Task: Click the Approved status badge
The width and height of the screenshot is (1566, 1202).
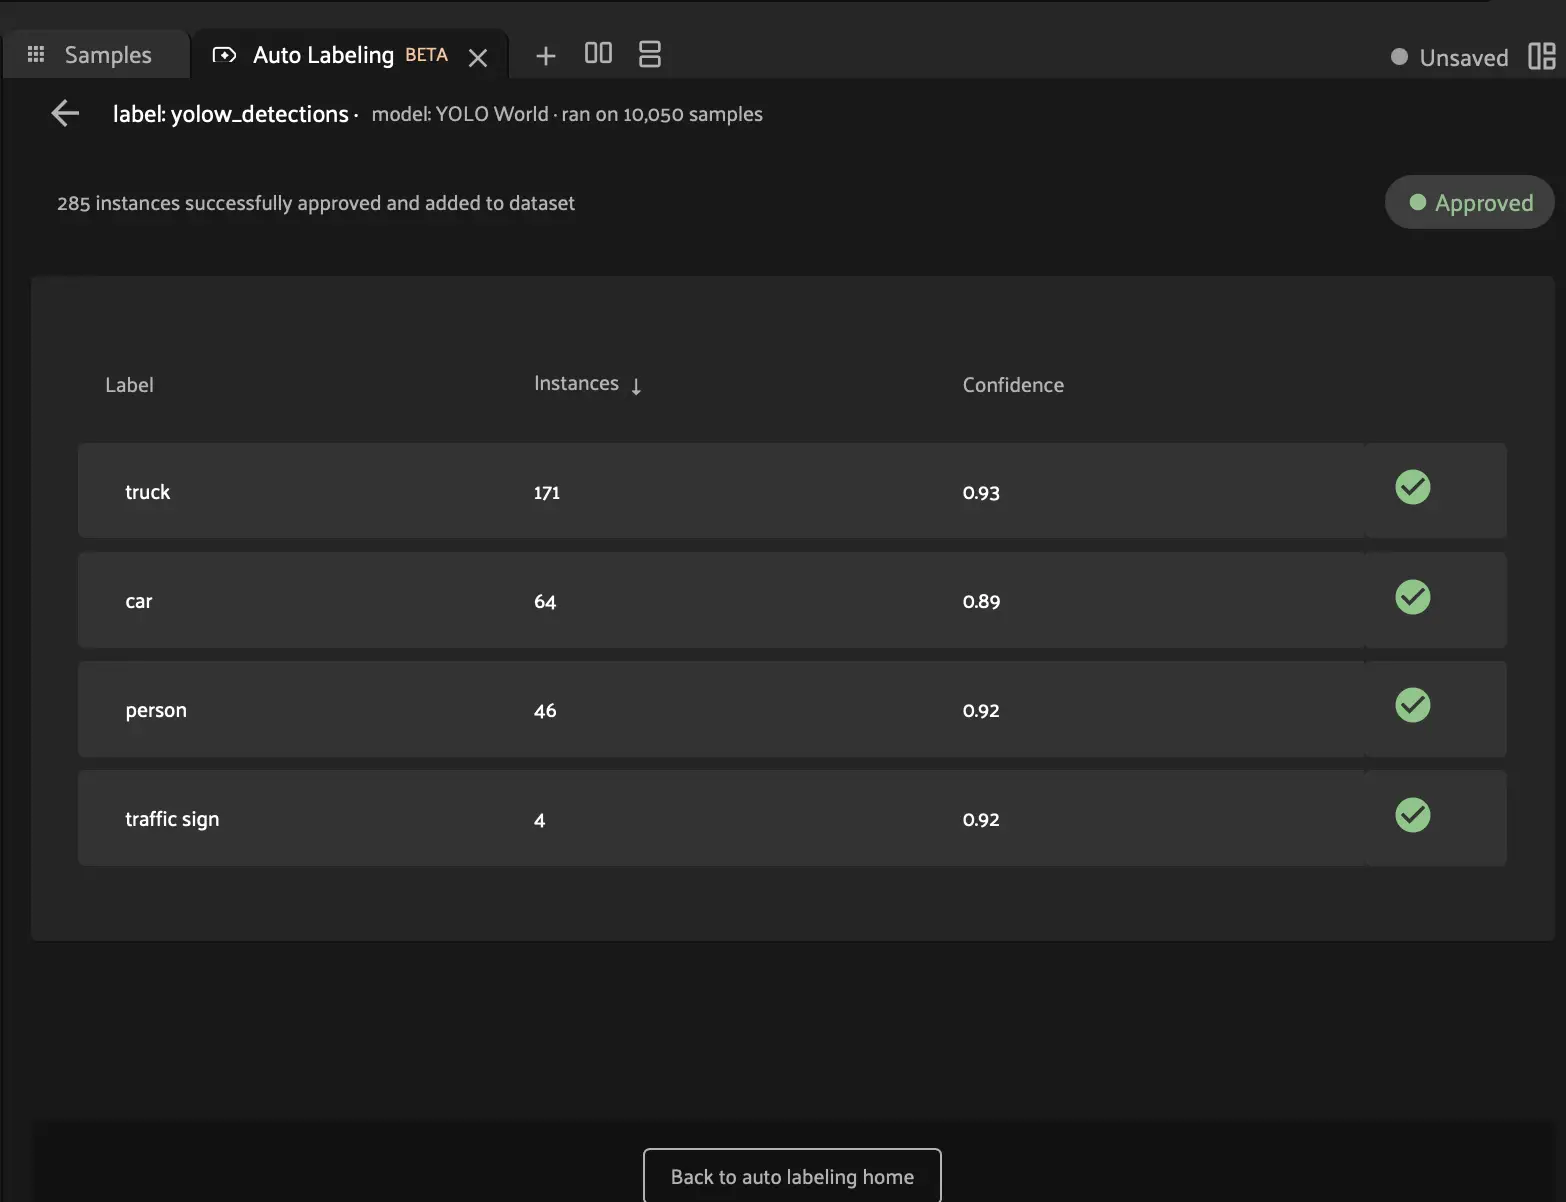Action: 1469,203
